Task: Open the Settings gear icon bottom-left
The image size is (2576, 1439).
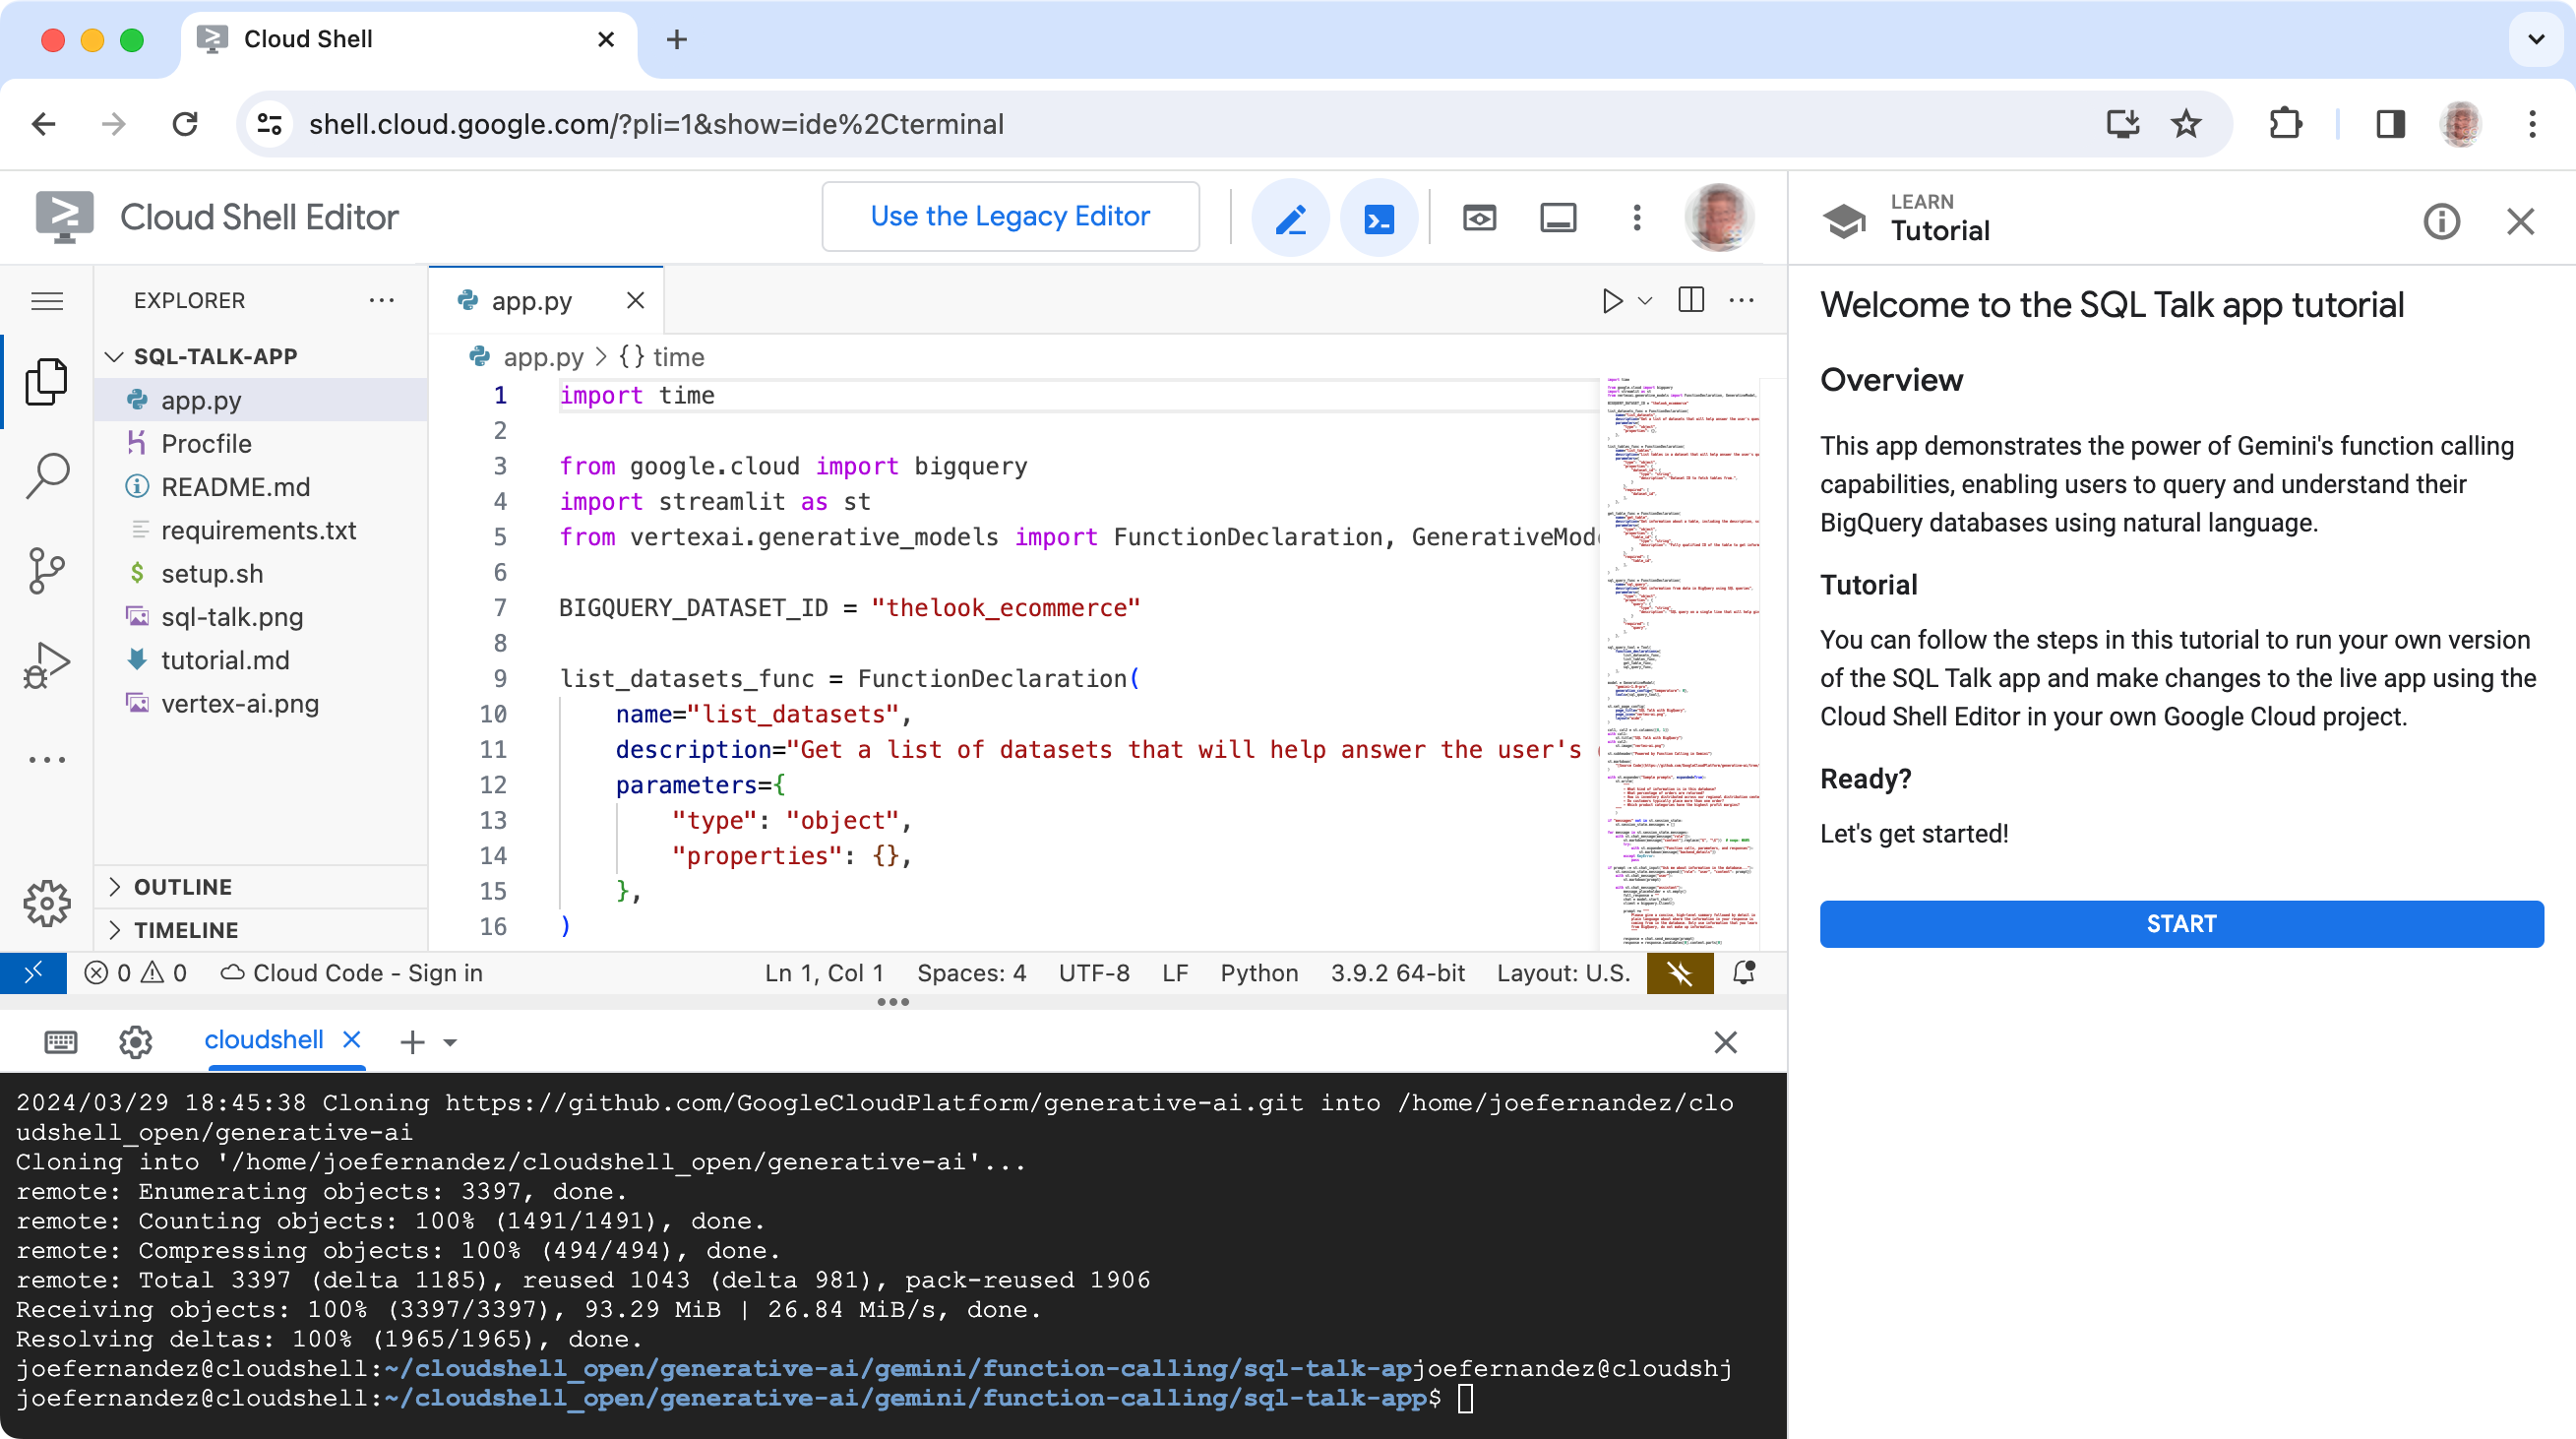Action: click(48, 905)
